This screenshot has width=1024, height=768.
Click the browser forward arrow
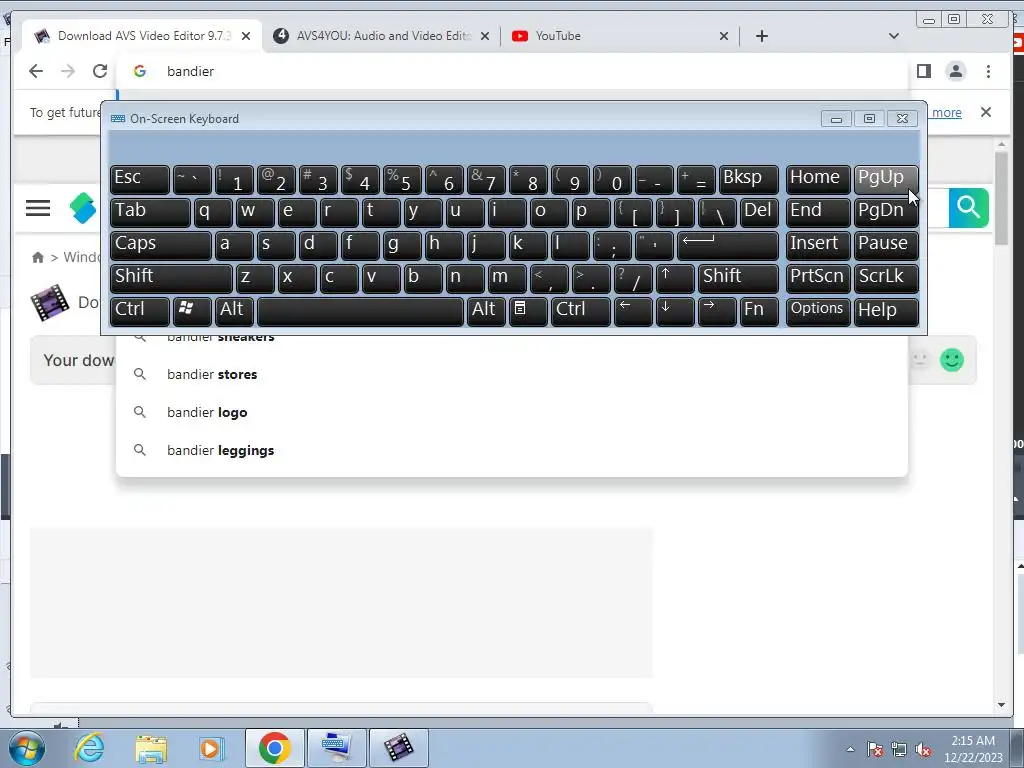(x=68, y=71)
